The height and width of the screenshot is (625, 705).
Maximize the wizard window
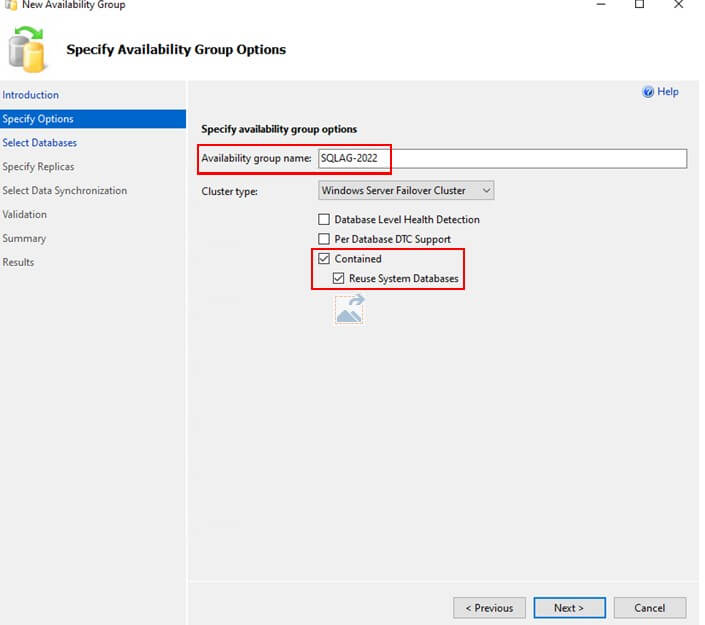[640, 5]
